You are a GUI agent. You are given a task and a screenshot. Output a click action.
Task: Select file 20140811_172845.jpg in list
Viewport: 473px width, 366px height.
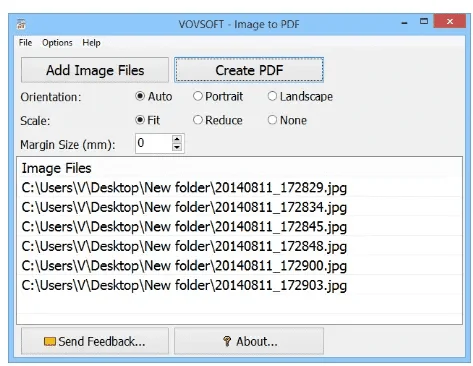pyautogui.click(x=239, y=227)
